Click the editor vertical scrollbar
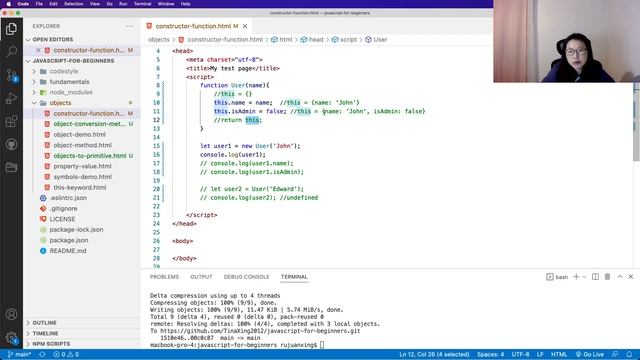This screenshot has width=640, height=360. coord(636,122)
